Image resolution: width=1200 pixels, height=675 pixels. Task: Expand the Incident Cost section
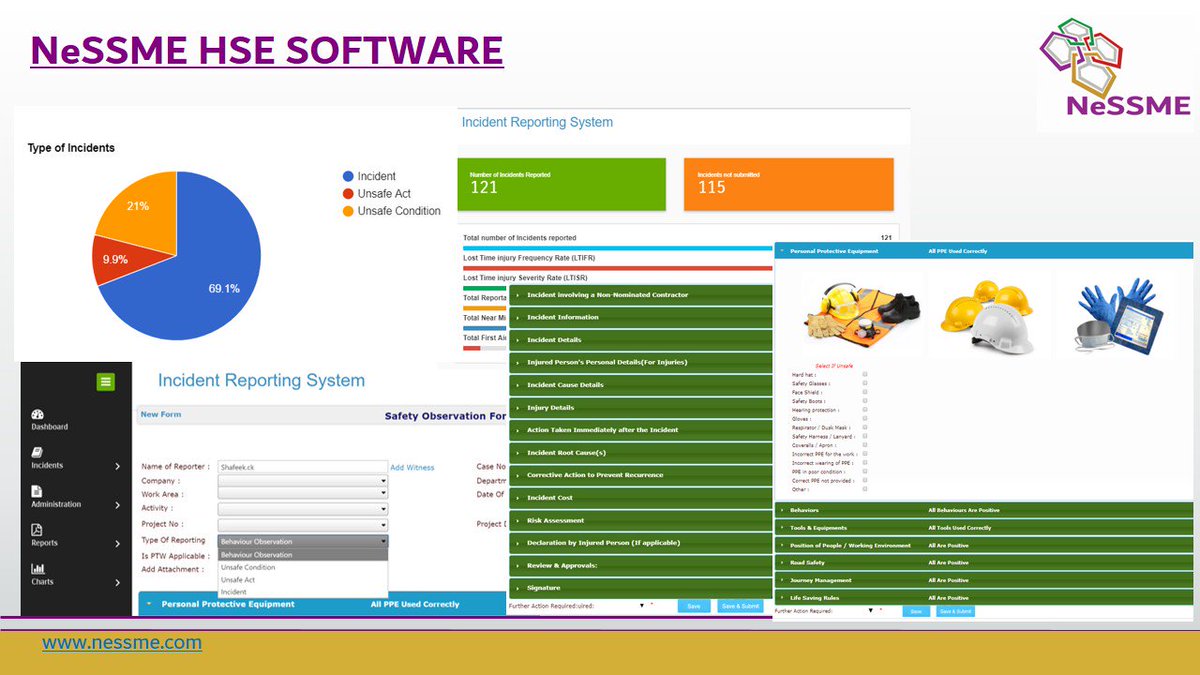[x=641, y=497]
